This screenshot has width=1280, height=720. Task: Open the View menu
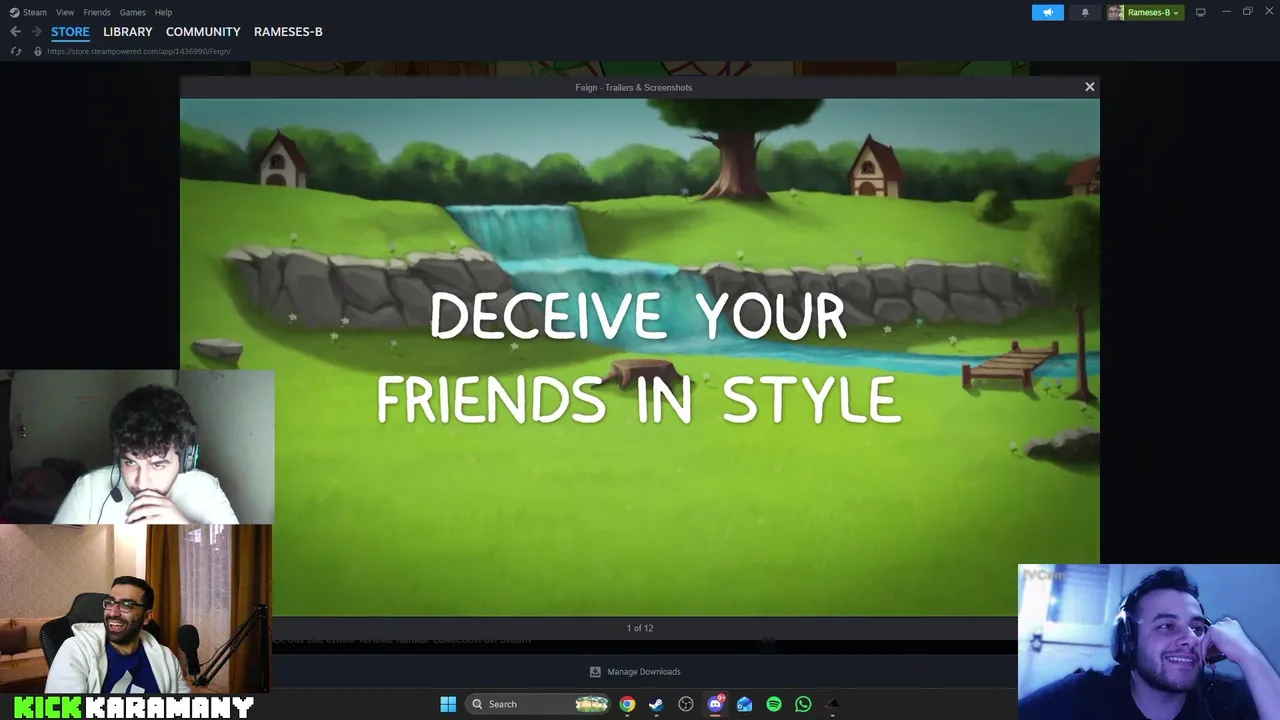point(65,12)
